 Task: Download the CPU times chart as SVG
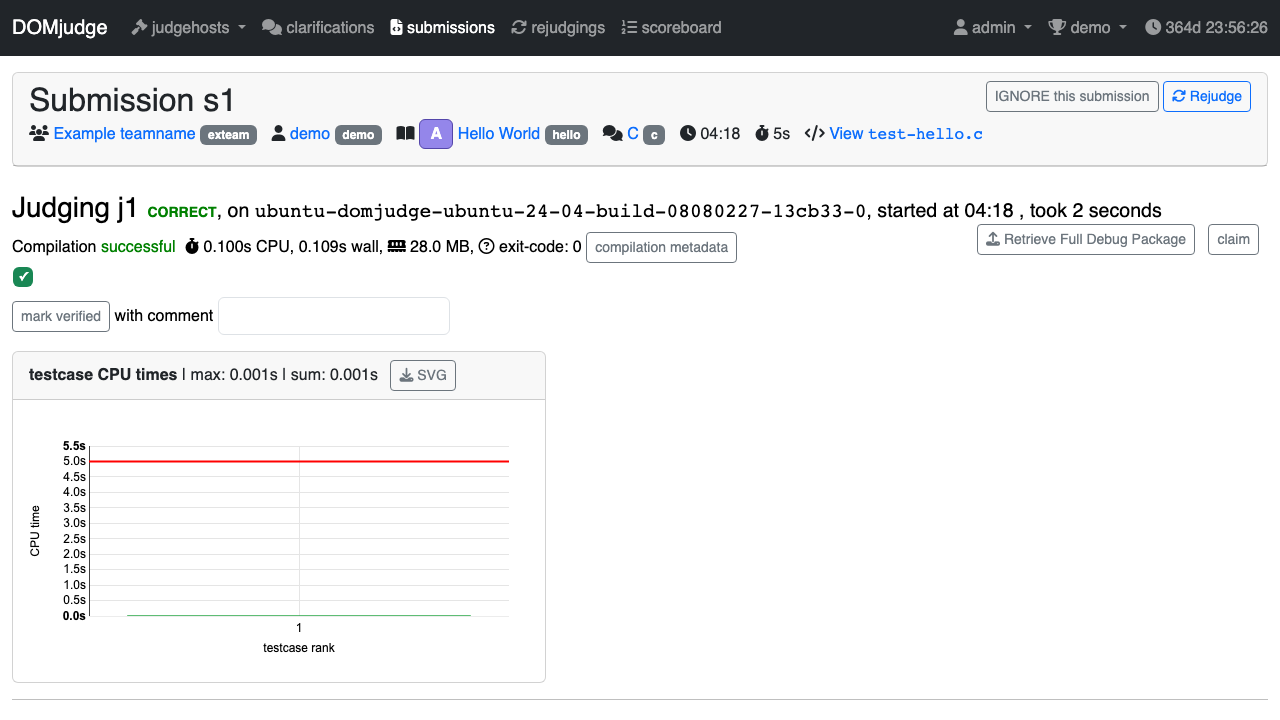click(x=423, y=376)
